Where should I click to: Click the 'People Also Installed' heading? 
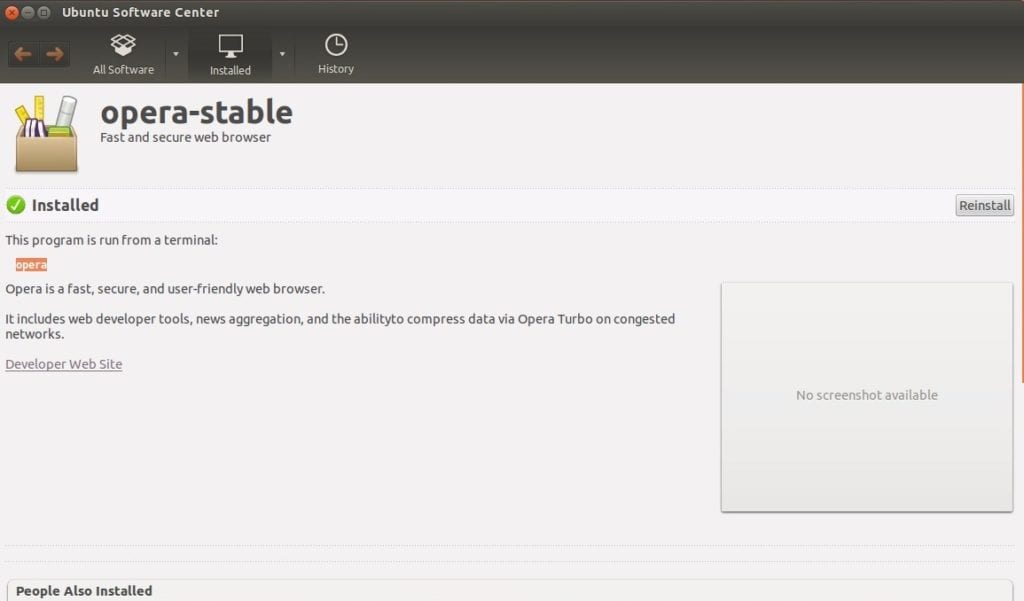[84, 591]
